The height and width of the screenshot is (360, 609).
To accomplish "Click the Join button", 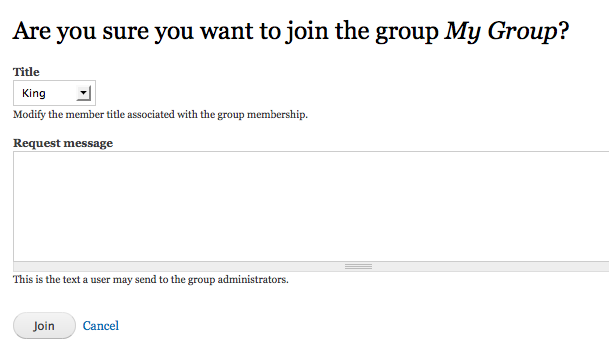I will click(x=44, y=325).
